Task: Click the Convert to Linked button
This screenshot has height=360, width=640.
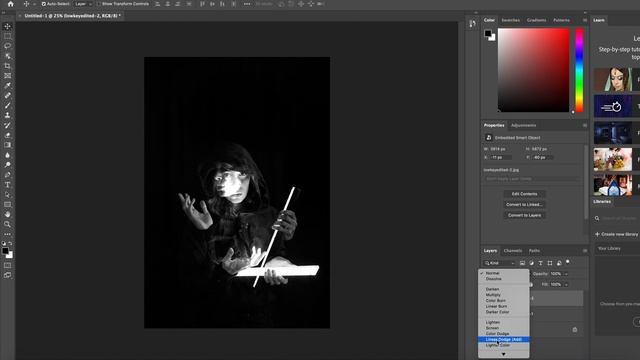Action: pyautogui.click(x=524, y=204)
